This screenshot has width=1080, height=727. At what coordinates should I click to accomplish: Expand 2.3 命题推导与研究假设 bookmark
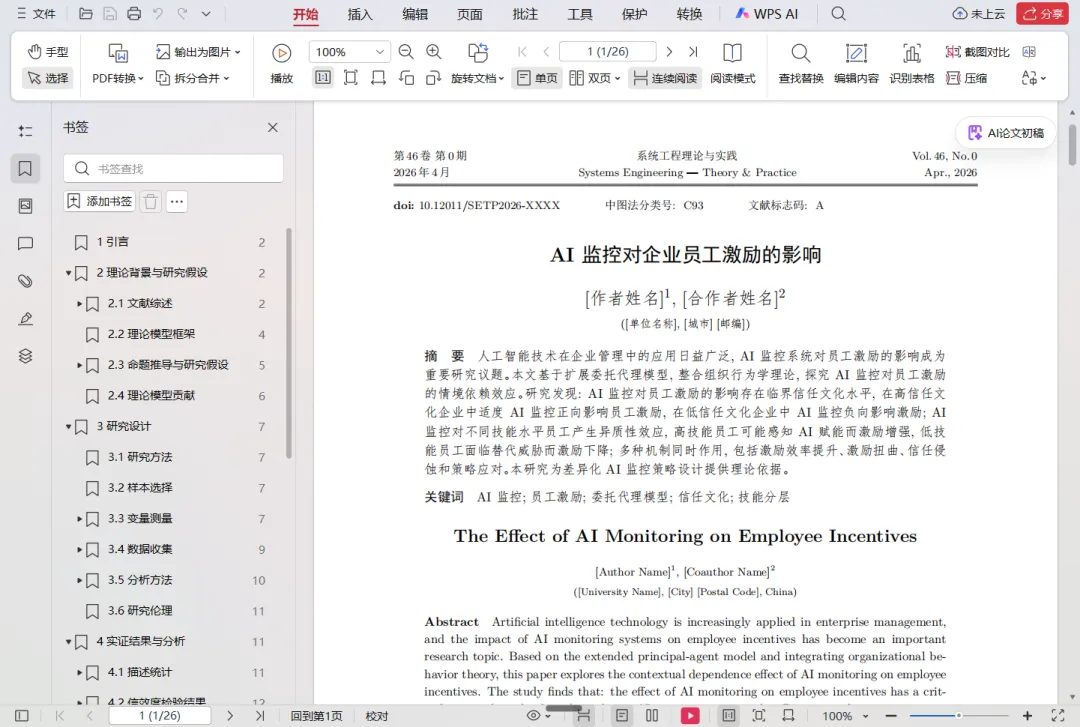79,365
